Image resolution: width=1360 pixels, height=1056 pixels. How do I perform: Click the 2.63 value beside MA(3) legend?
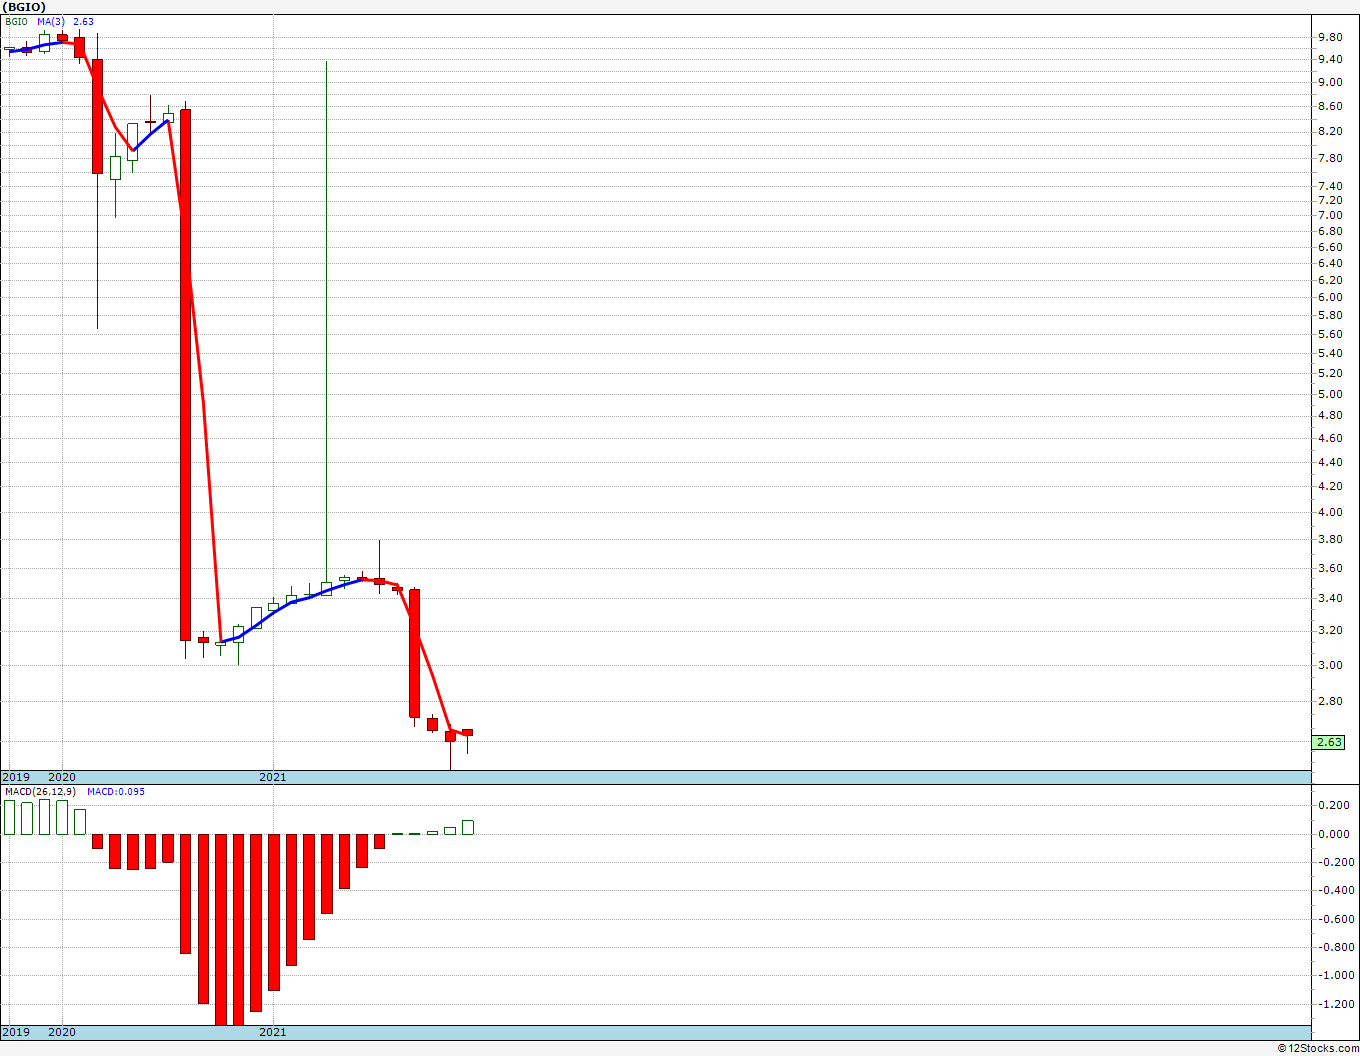click(83, 21)
